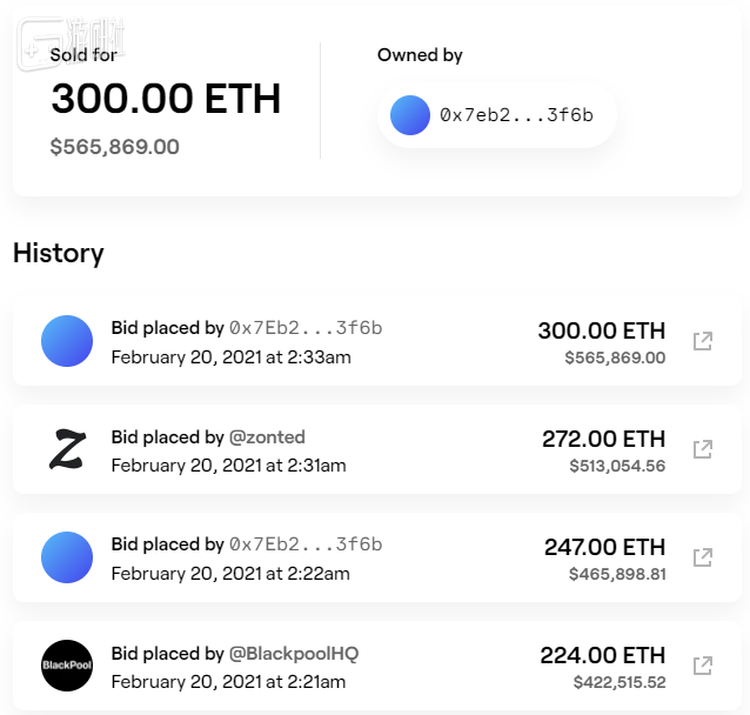Open external link for 272.00 ETH bid
This screenshot has width=750, height=715.
pyautogui.click(x=703, y=449)
